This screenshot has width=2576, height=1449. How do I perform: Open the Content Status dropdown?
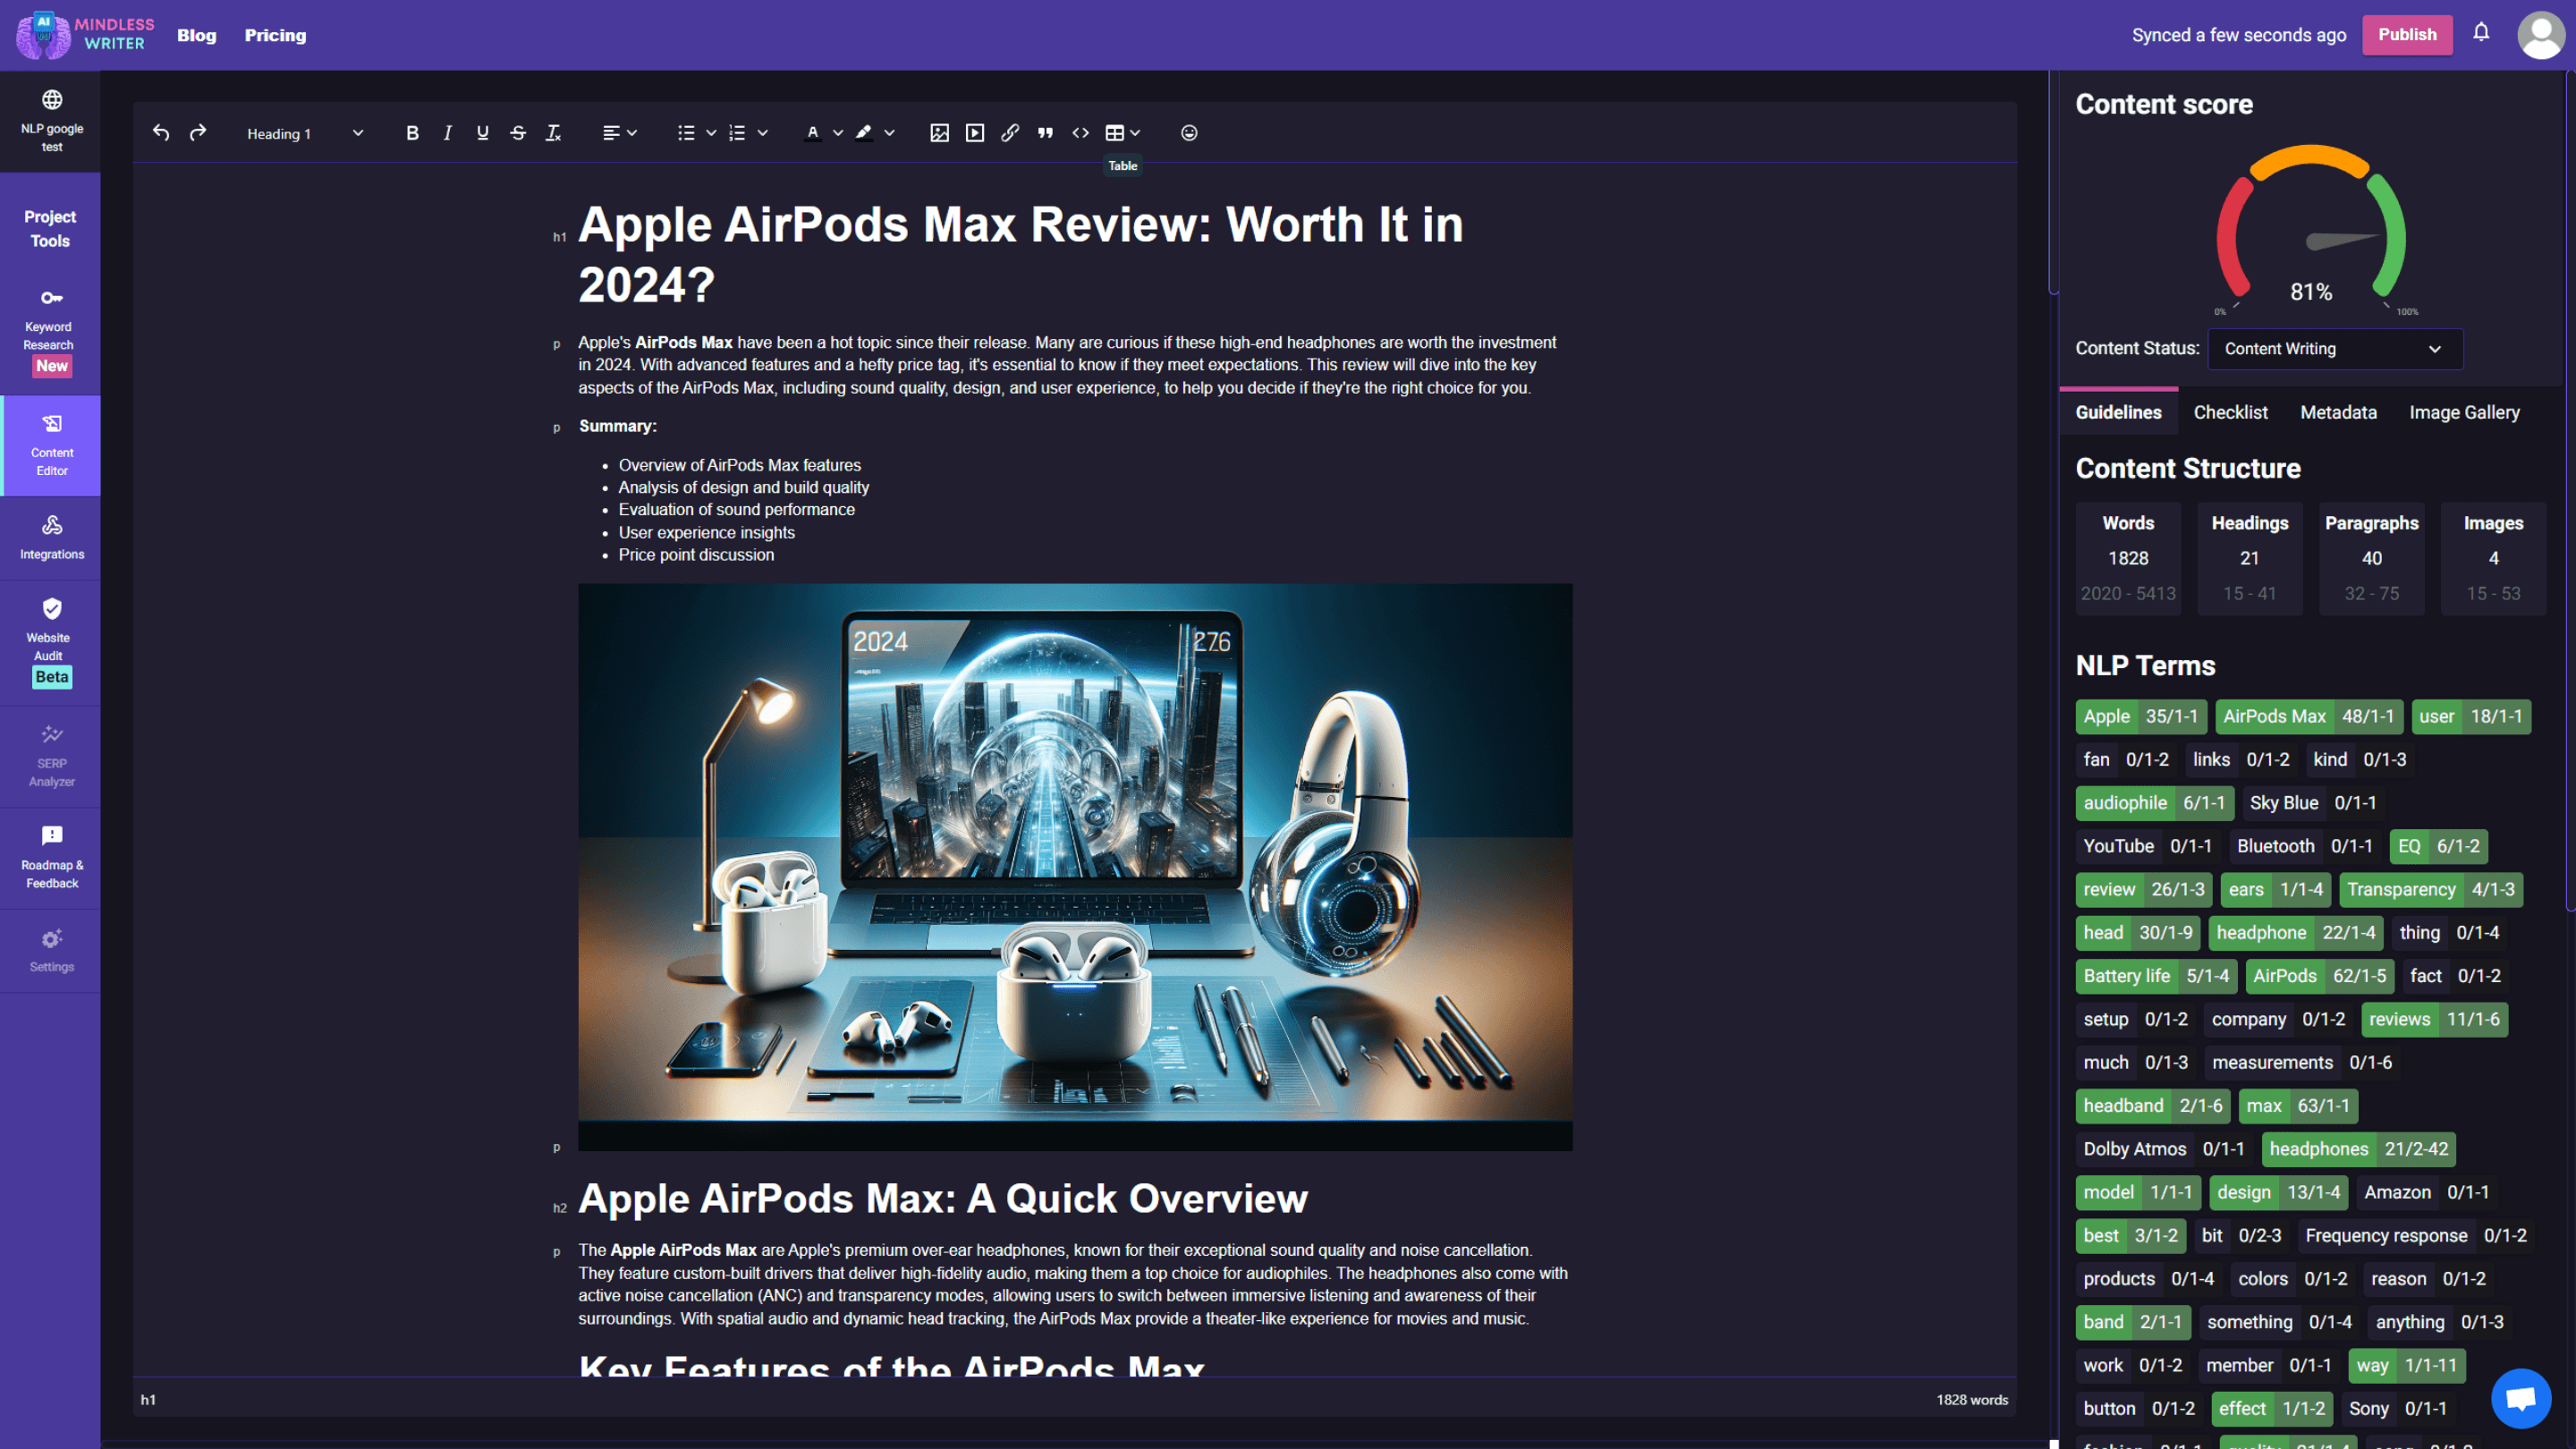click(2335, 349)
